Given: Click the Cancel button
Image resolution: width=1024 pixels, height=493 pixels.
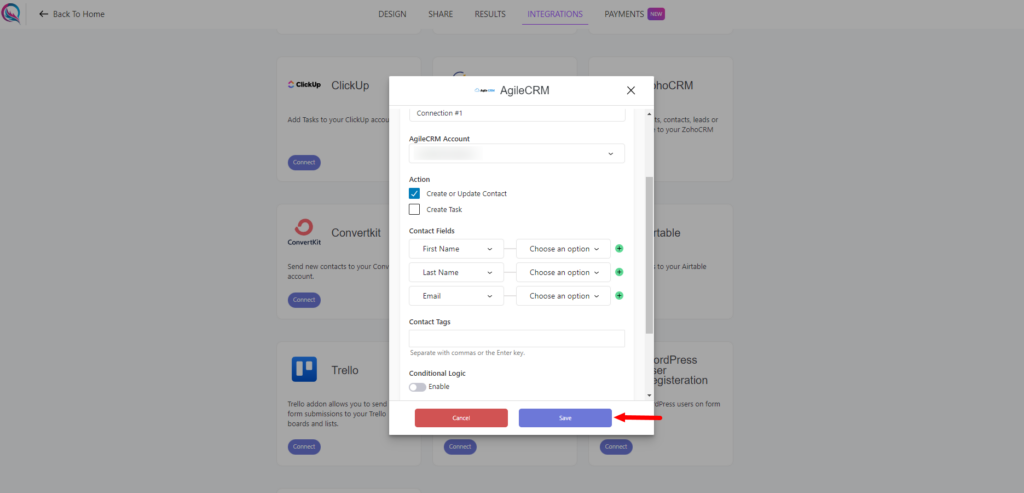Looking at the screenshot, I should pyautogui.click(x=461, y=418).
